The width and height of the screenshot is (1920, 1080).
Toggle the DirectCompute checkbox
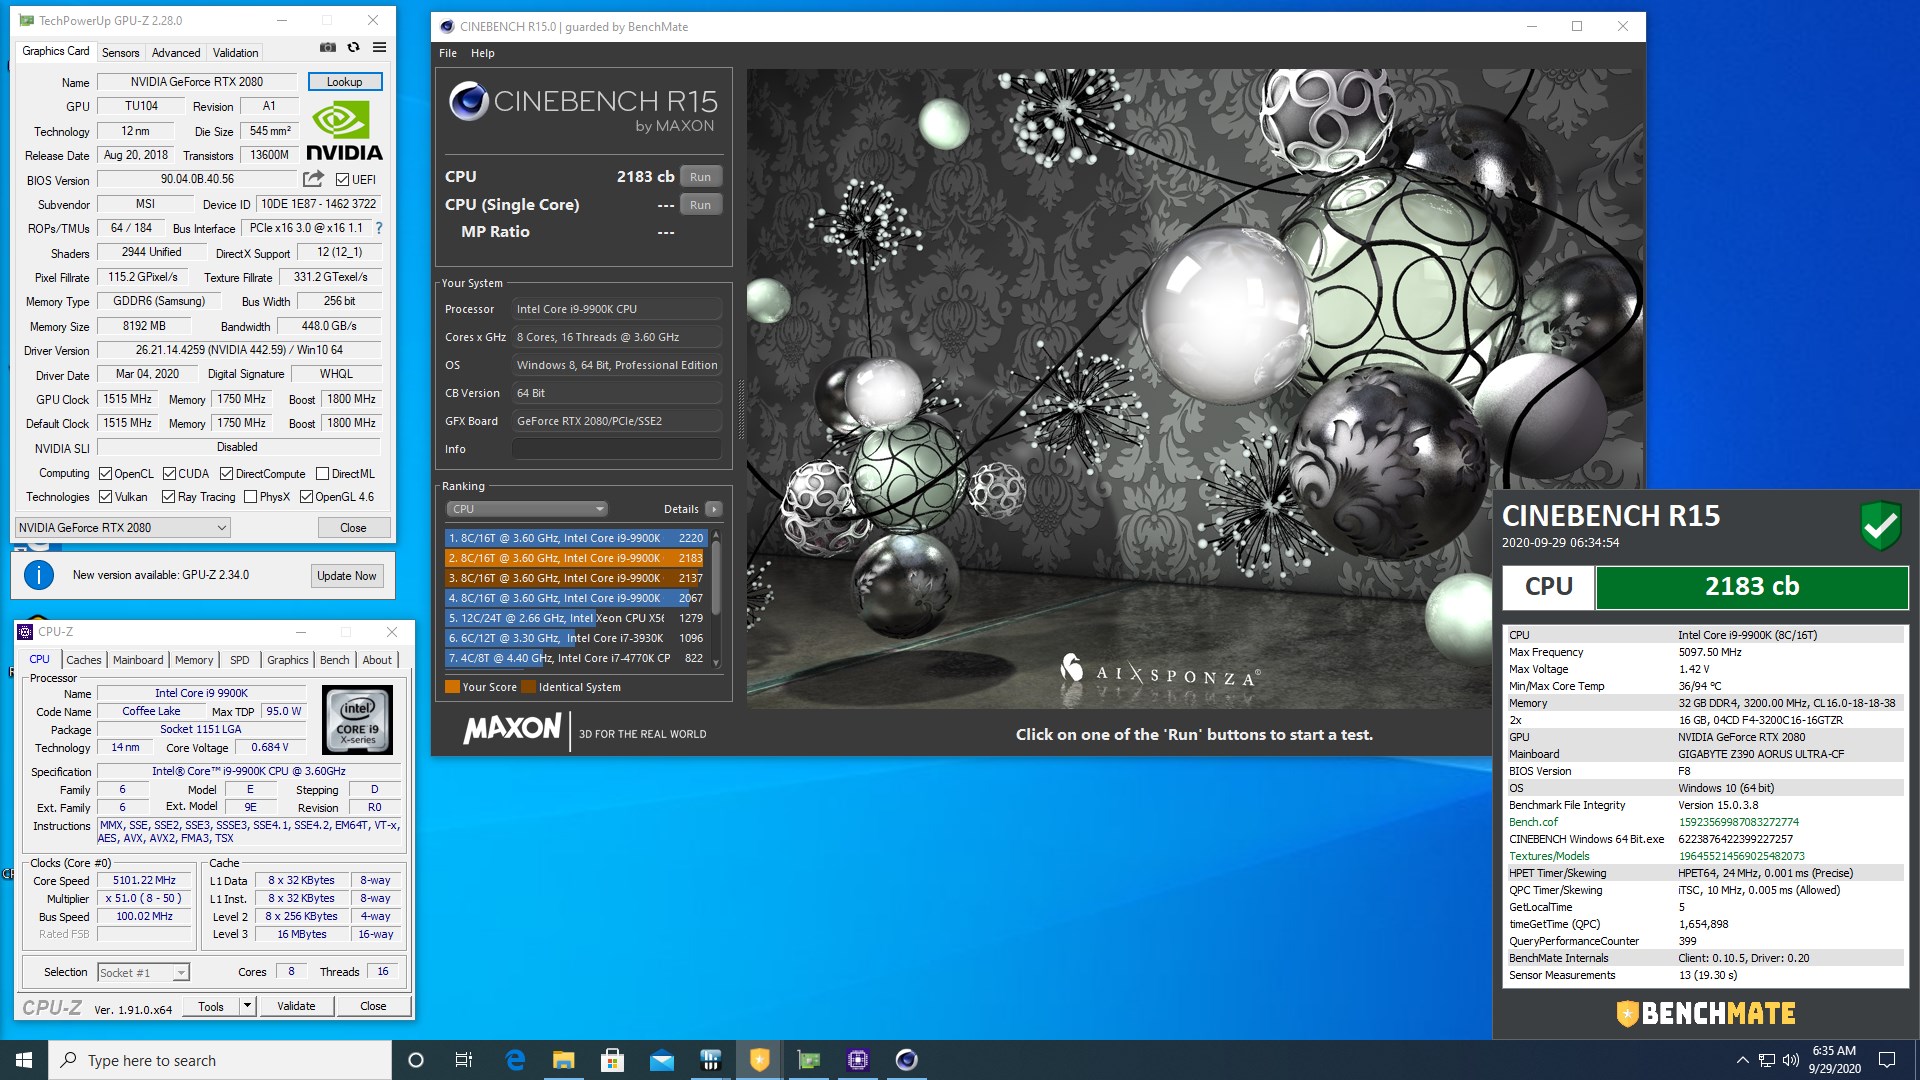point(226,474)
